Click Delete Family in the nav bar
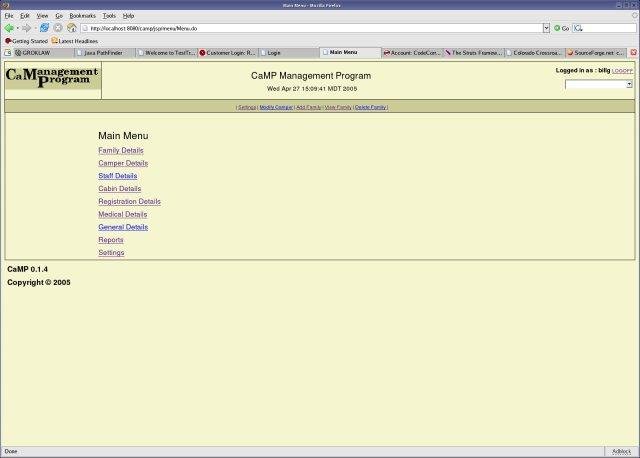The height and width of the screenshot is (458, 640). tap(371, 107)
